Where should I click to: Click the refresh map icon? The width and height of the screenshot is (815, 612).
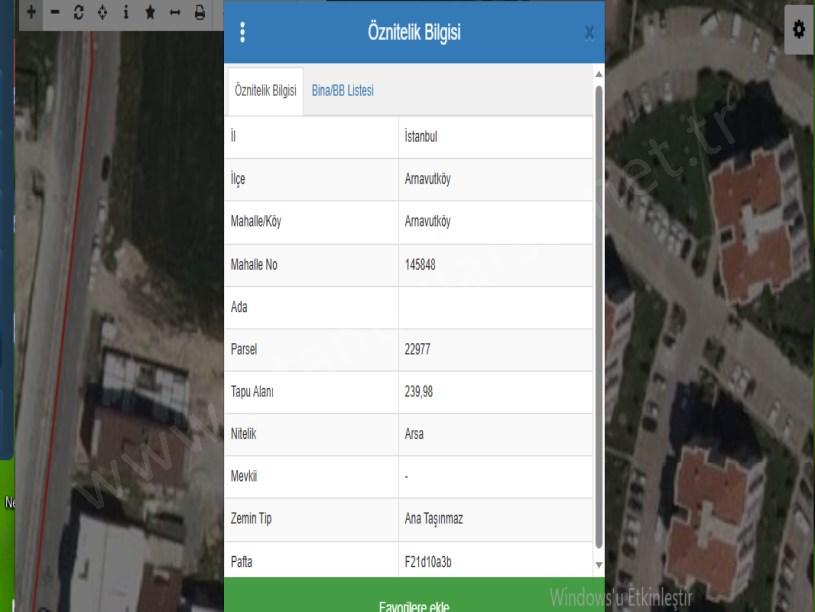coord(78,13)
